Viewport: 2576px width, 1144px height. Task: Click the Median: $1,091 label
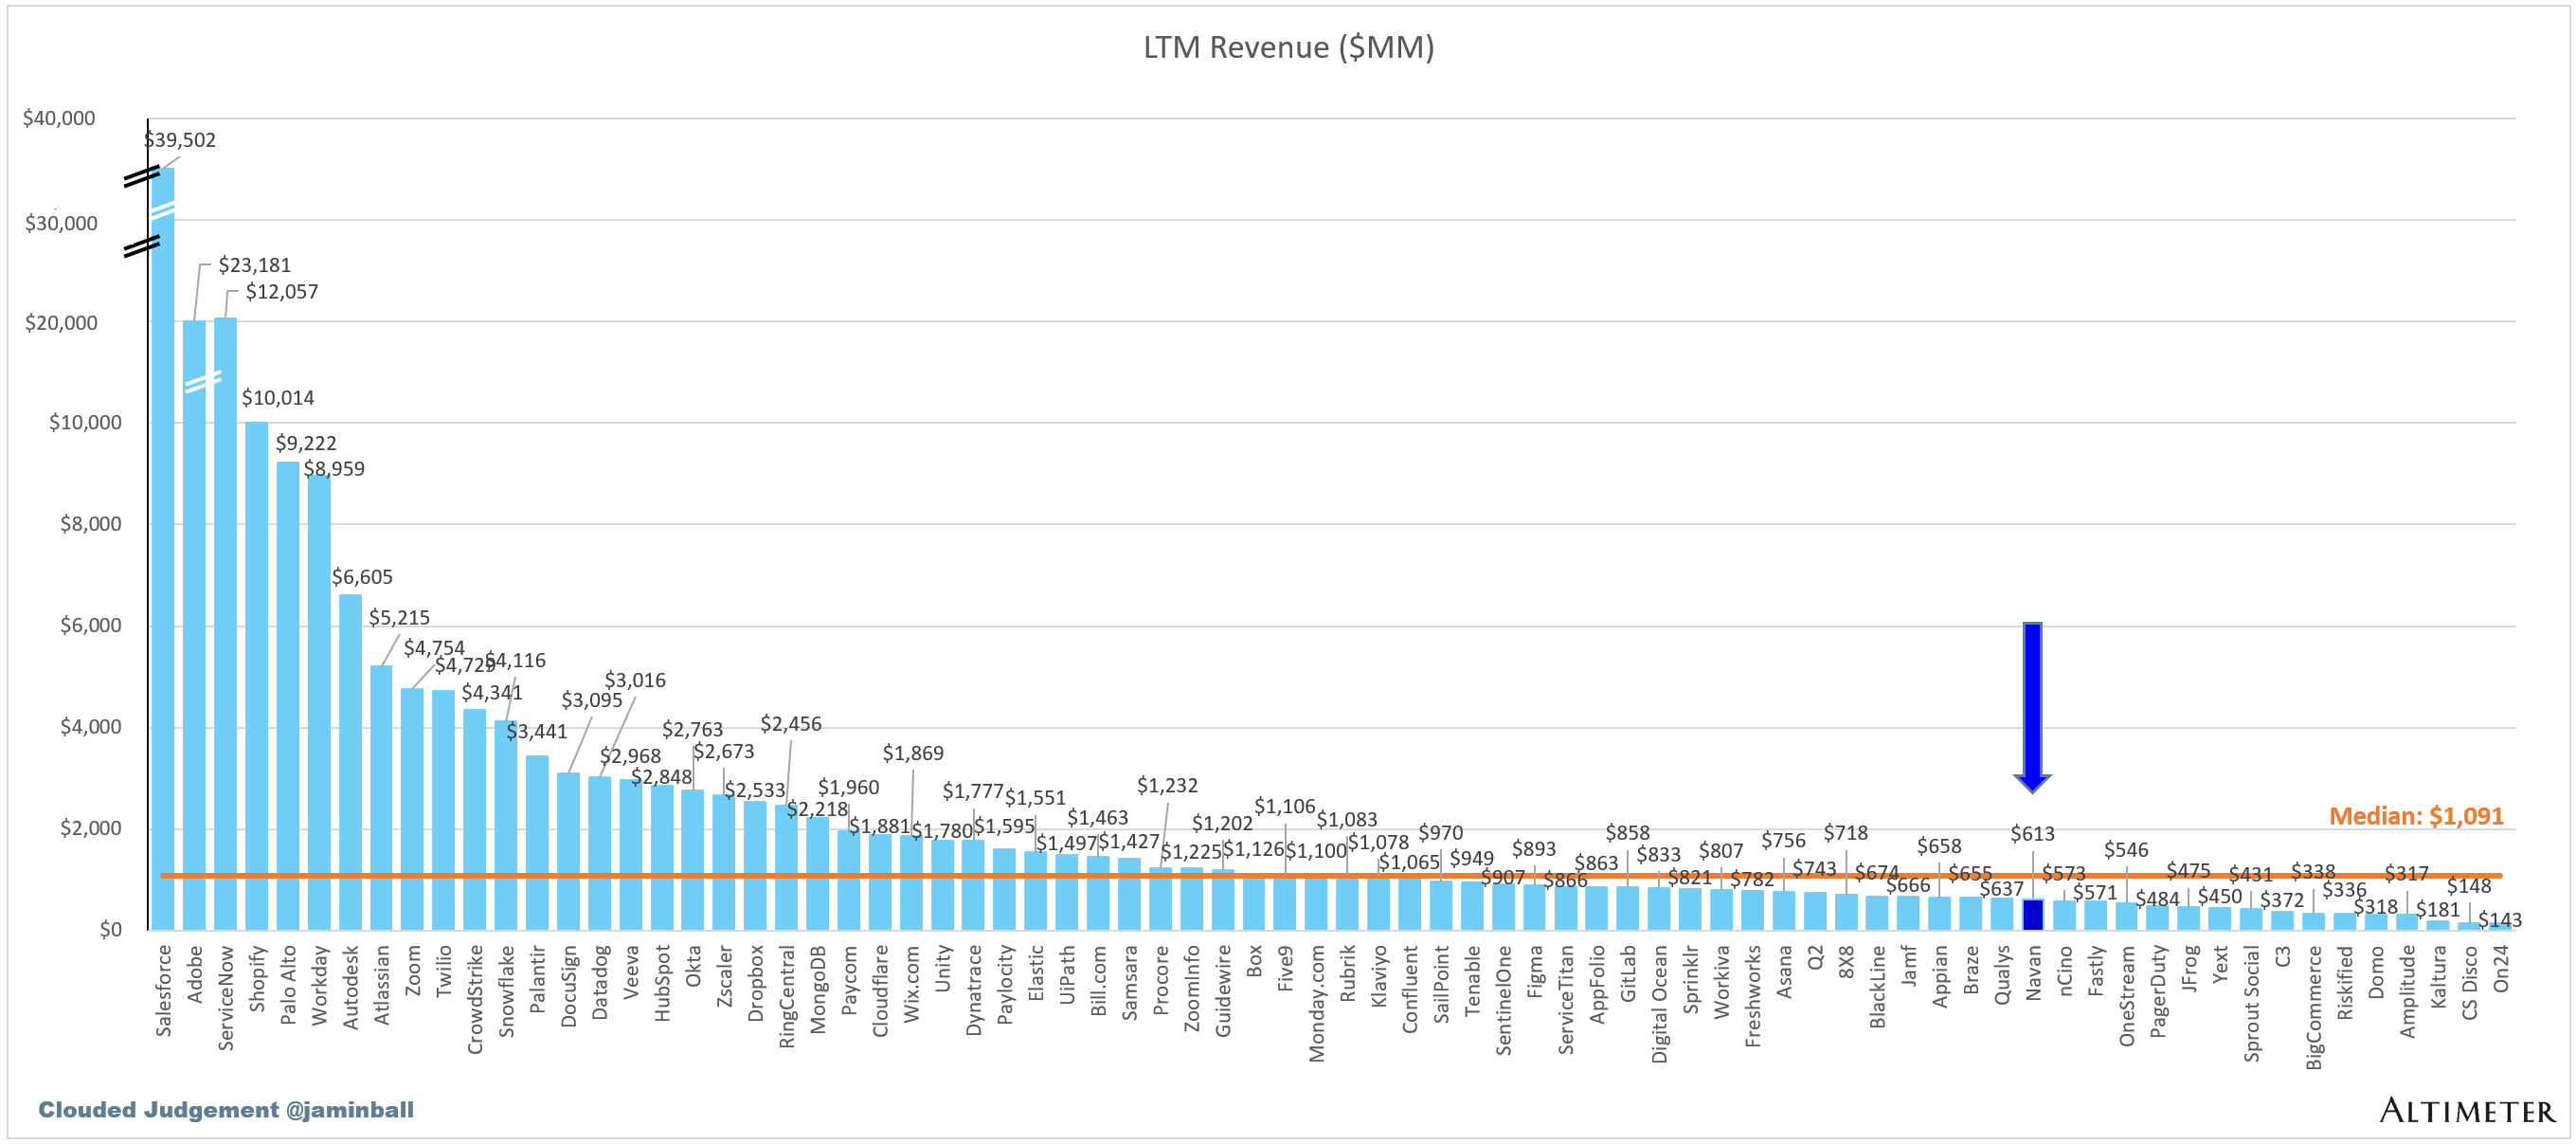point(2415,816)
